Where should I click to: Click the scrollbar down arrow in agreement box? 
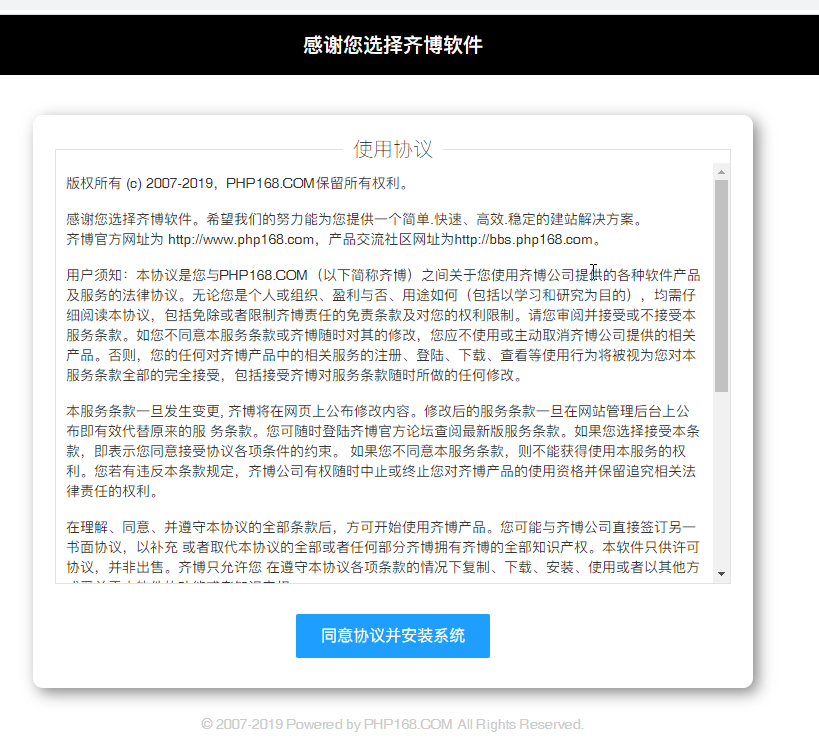[721, 575]
